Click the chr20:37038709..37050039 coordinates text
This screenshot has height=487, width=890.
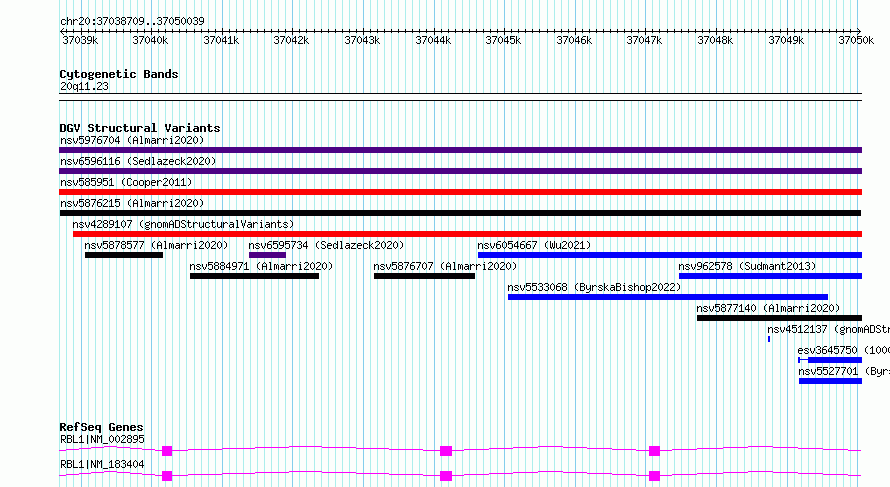click(132, 21)
